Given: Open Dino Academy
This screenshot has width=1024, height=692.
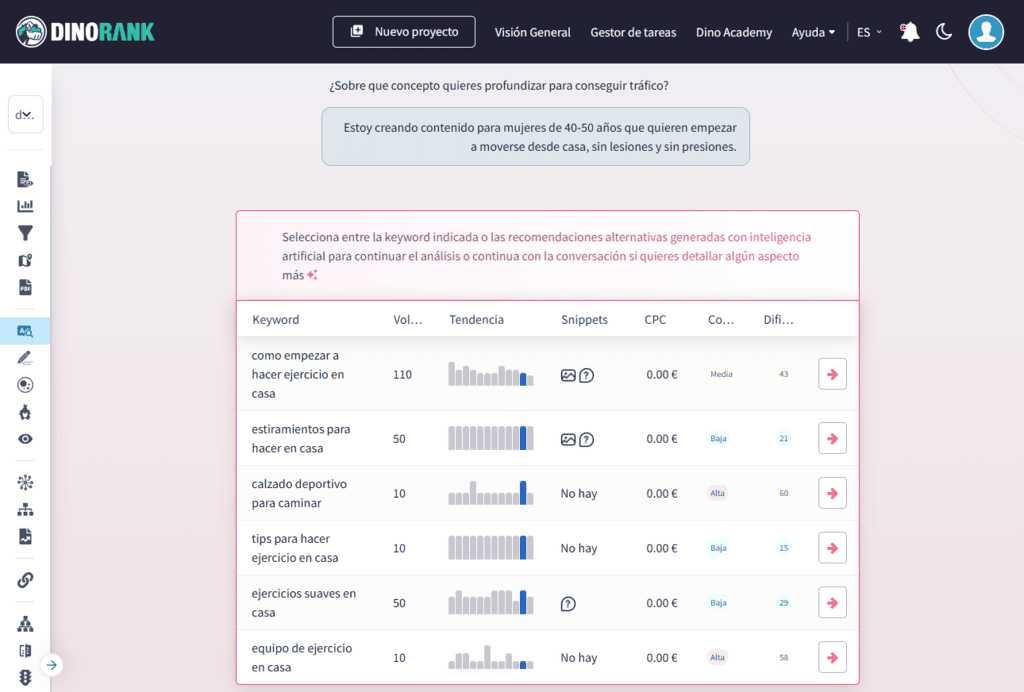Looking at the screenshot, I should point(733,32).
